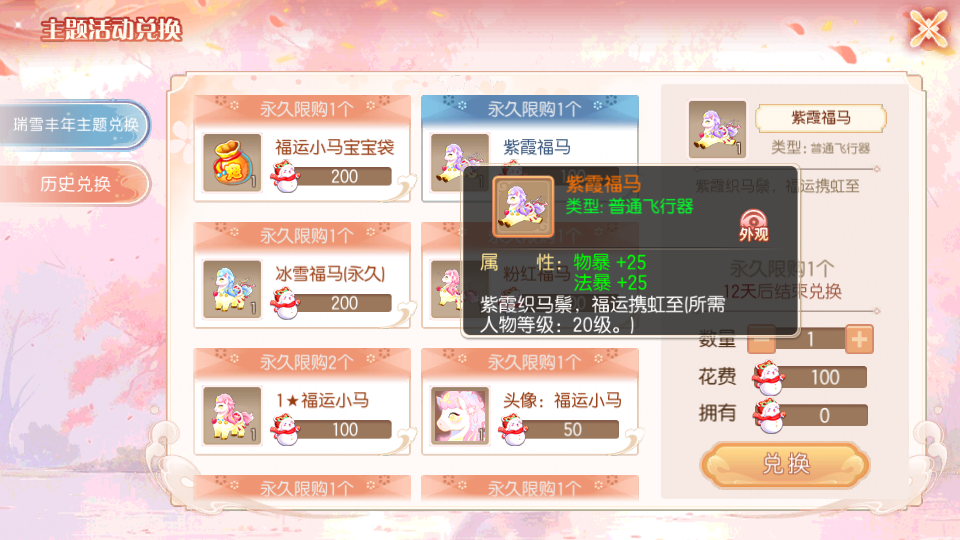Select the 头像：福运小马 50 price bar
Viewport: 960px width, 540px height.
pyautogui.click(x=572, y=429)
